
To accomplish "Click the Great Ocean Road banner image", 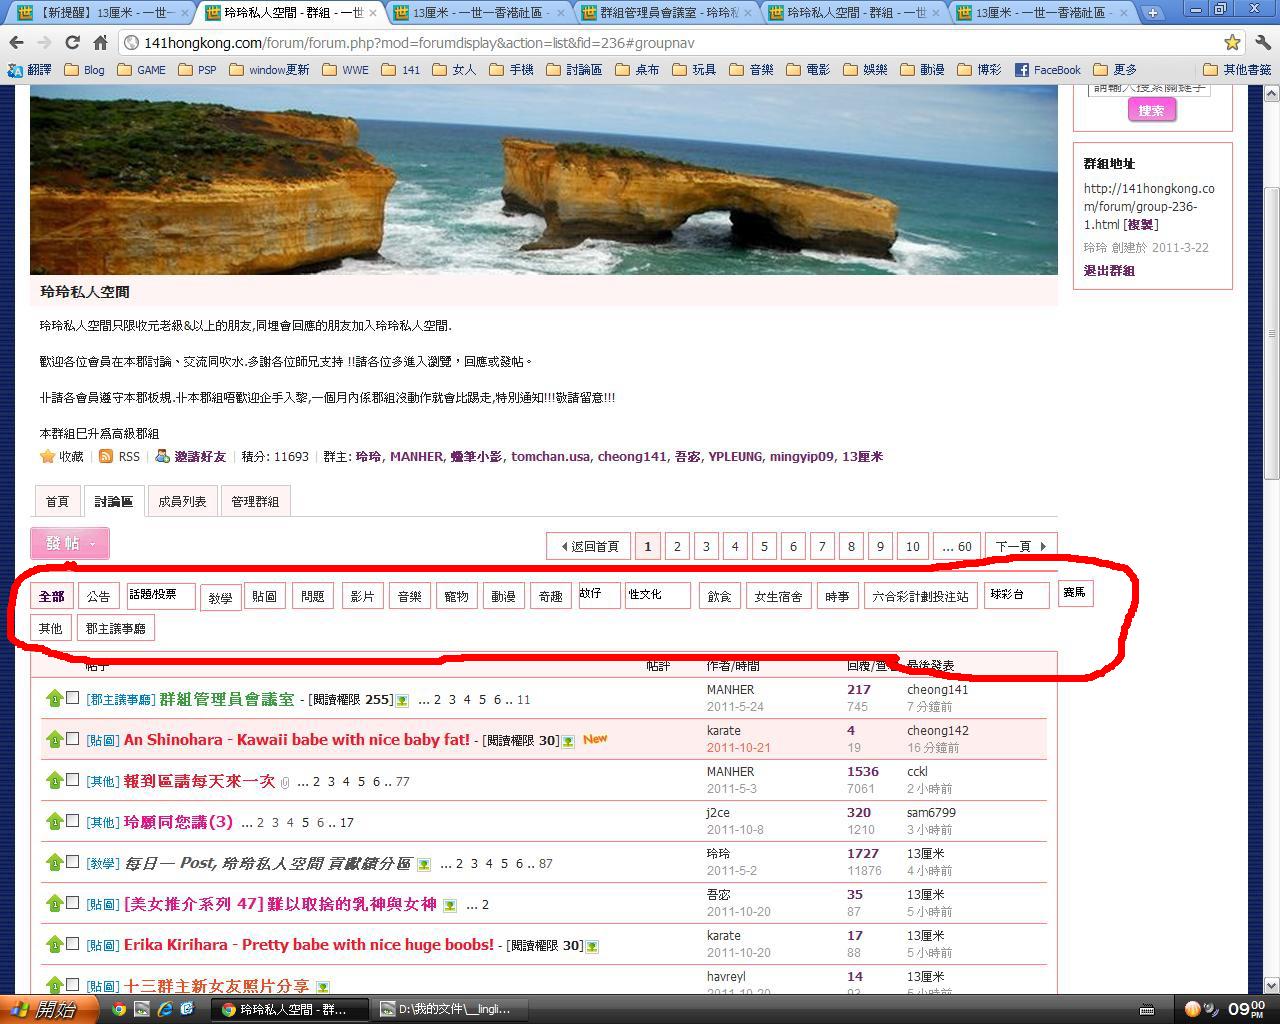I will 543,180.
